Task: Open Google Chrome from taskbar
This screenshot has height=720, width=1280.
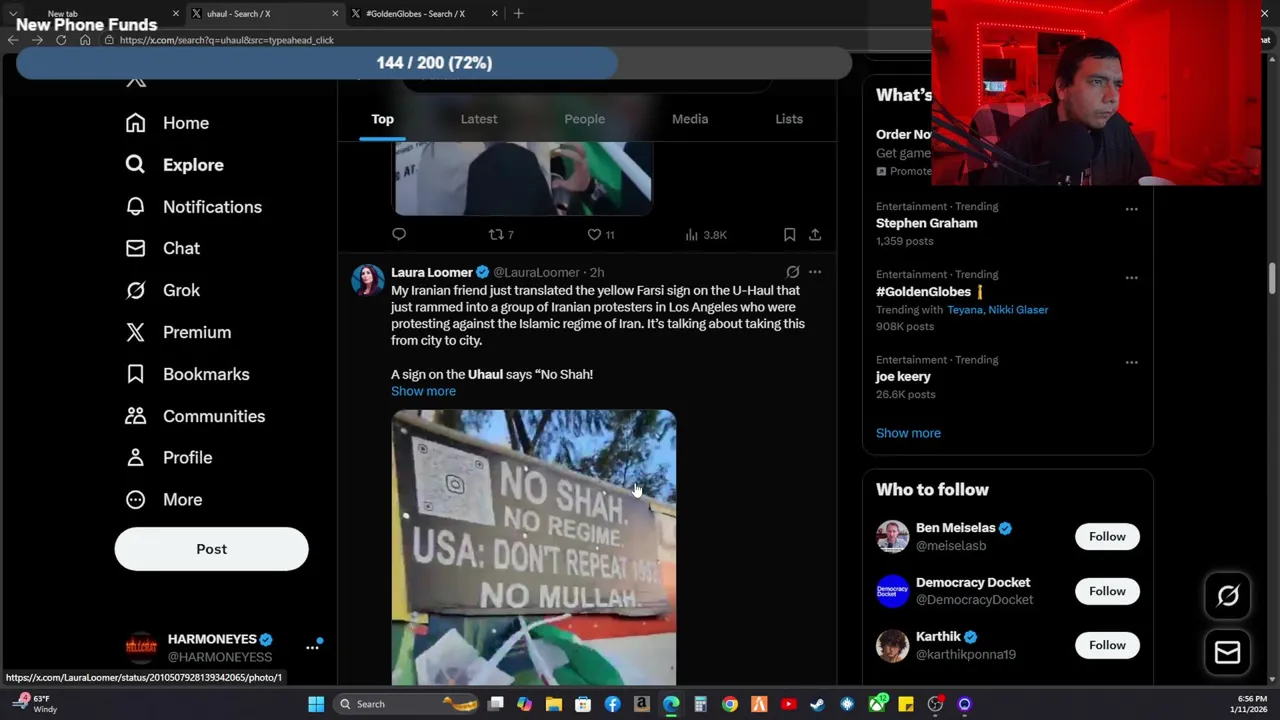Action: [x=730, y=704]
